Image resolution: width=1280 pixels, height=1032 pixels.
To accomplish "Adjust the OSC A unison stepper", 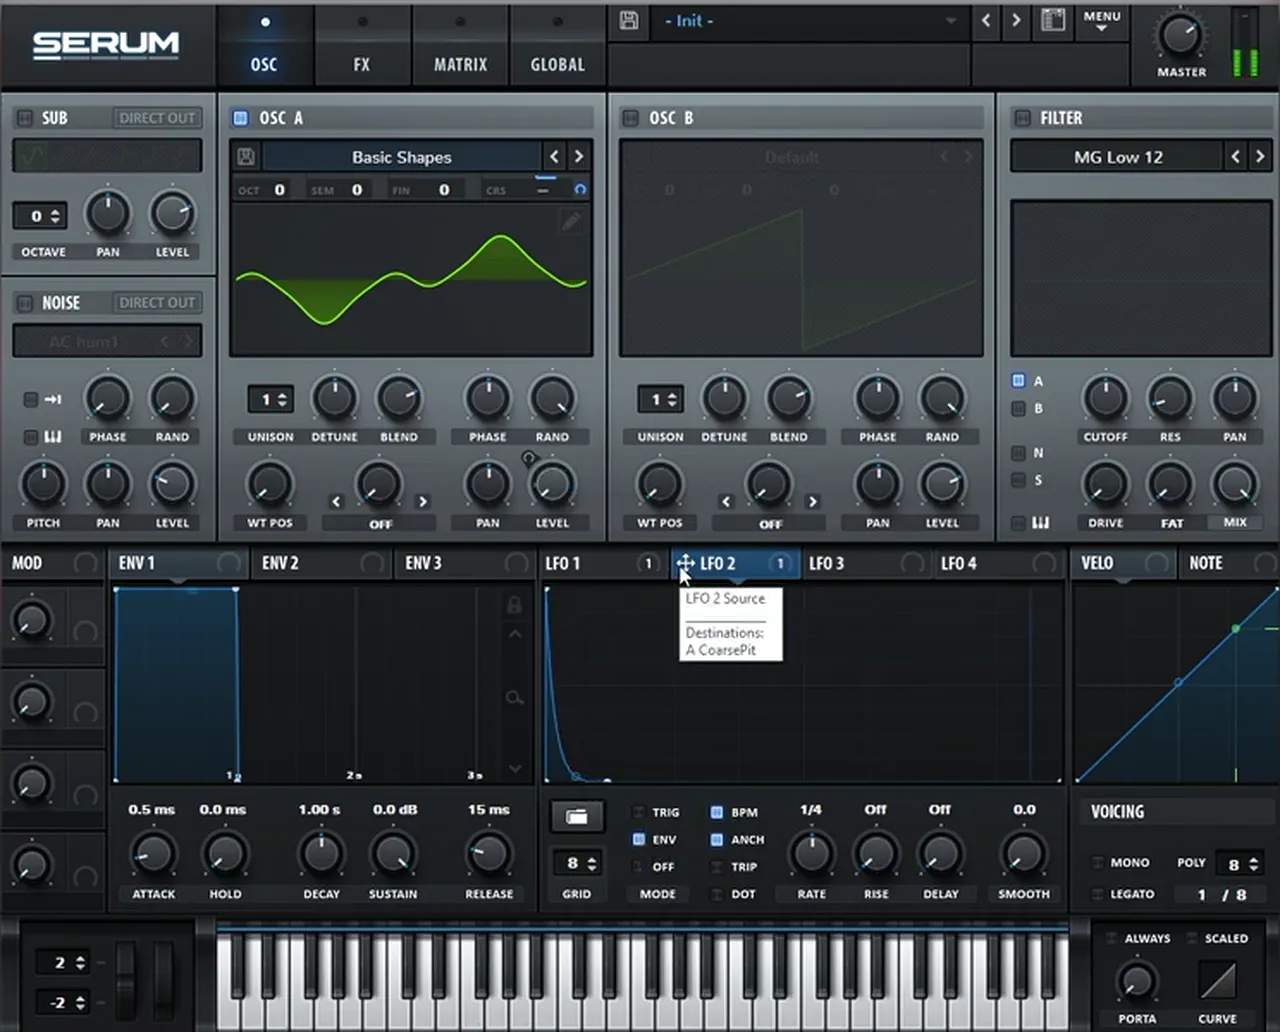I will pos(270,399).
